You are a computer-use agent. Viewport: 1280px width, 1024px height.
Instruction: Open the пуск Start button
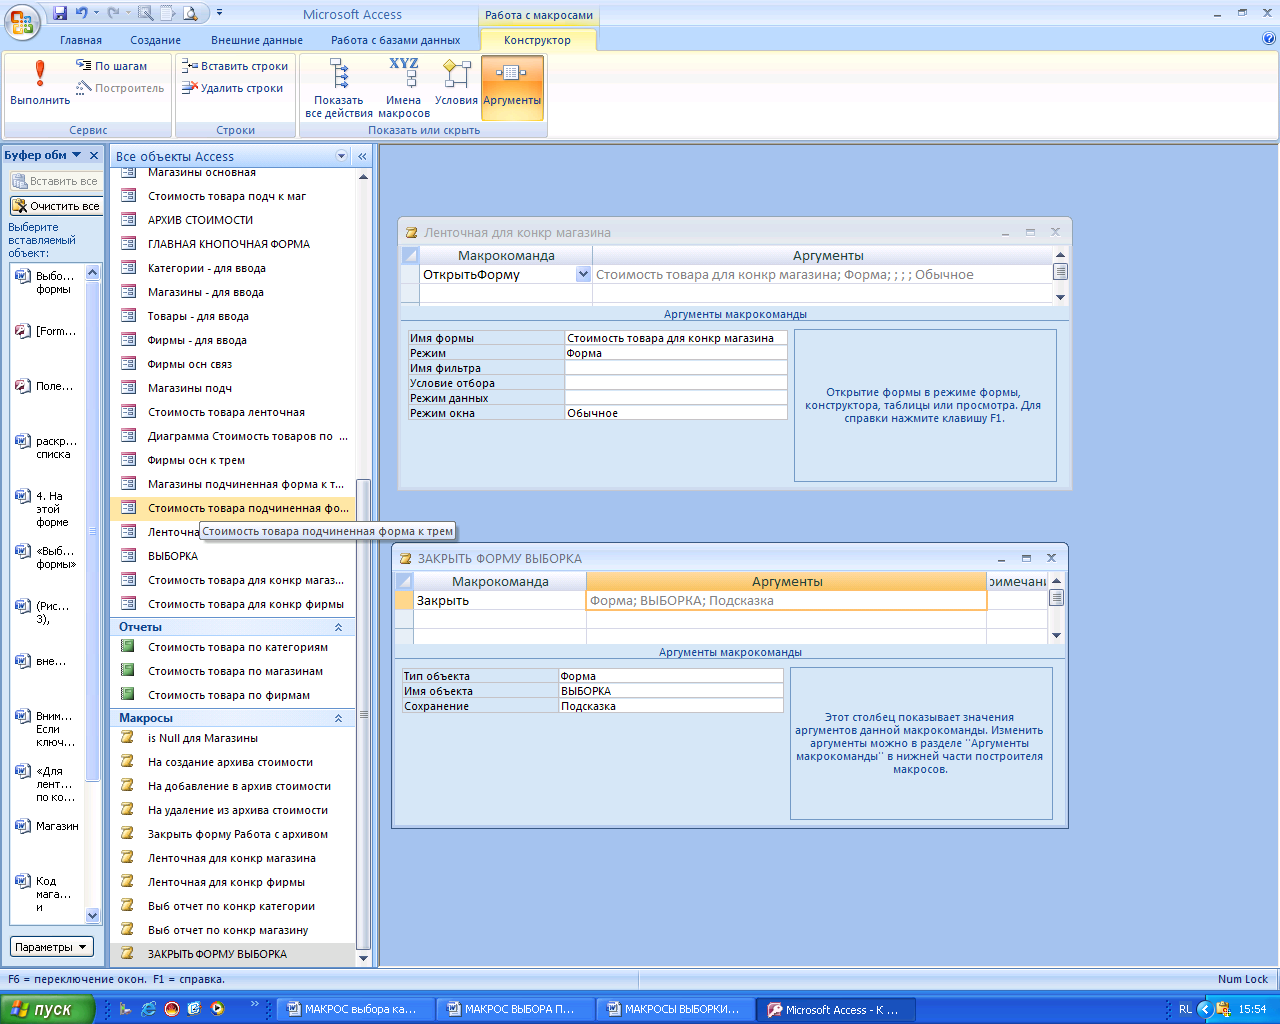click(48, 1009)
